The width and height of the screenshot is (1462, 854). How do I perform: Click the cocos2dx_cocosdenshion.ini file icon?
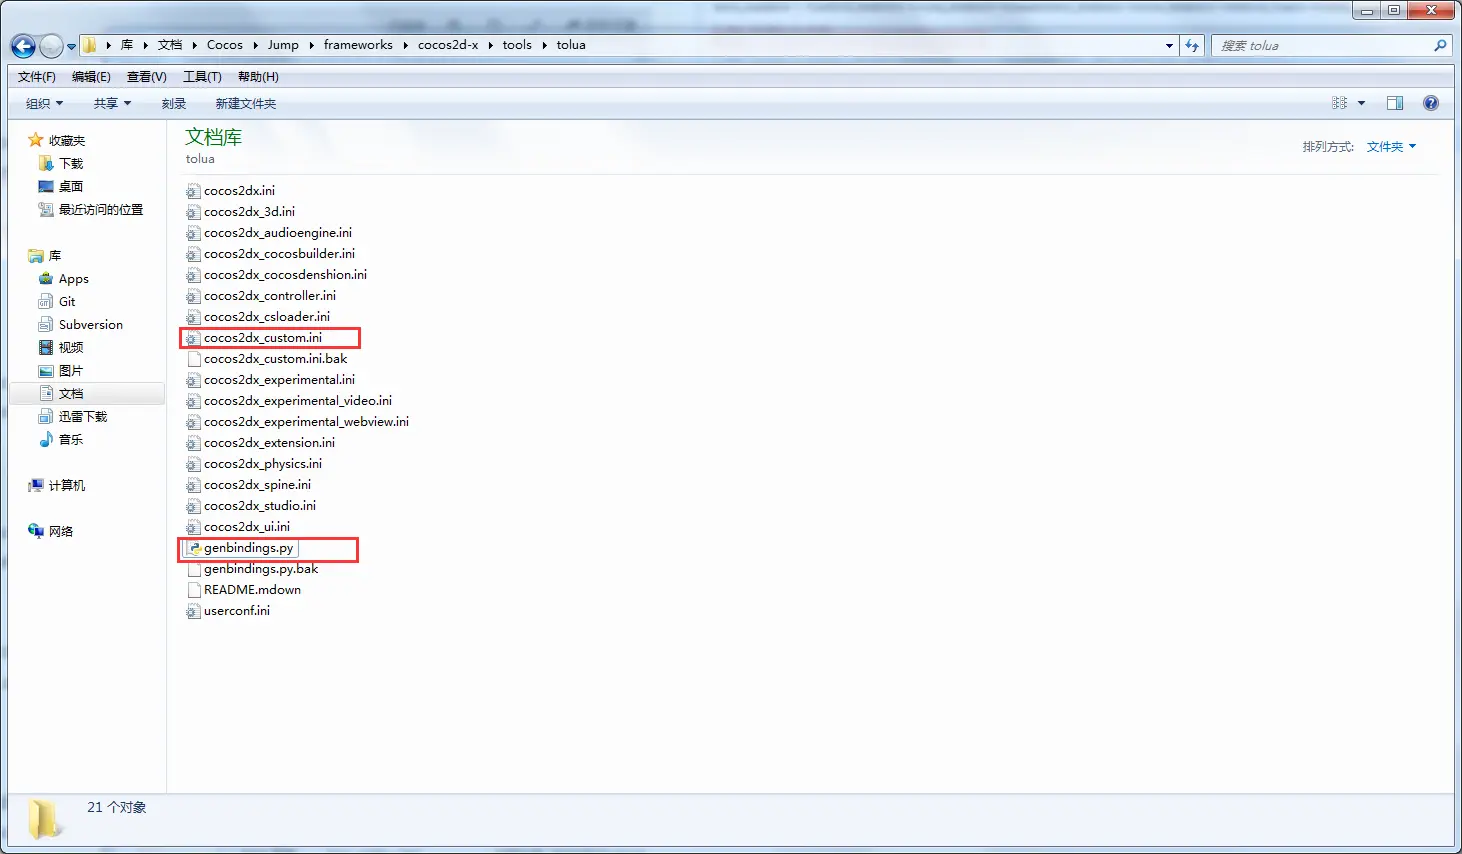pyautogui.click(x=194, y=275)
